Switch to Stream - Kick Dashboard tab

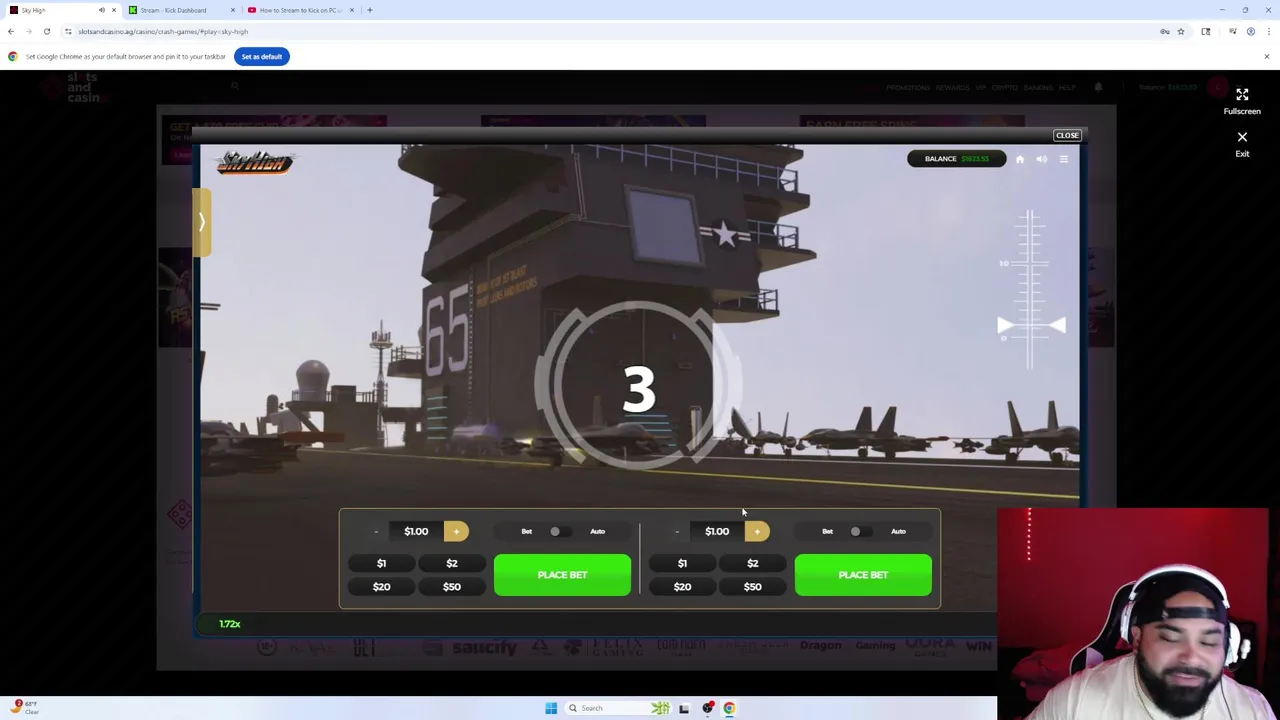pyautogui.click(x=180, y=10)
